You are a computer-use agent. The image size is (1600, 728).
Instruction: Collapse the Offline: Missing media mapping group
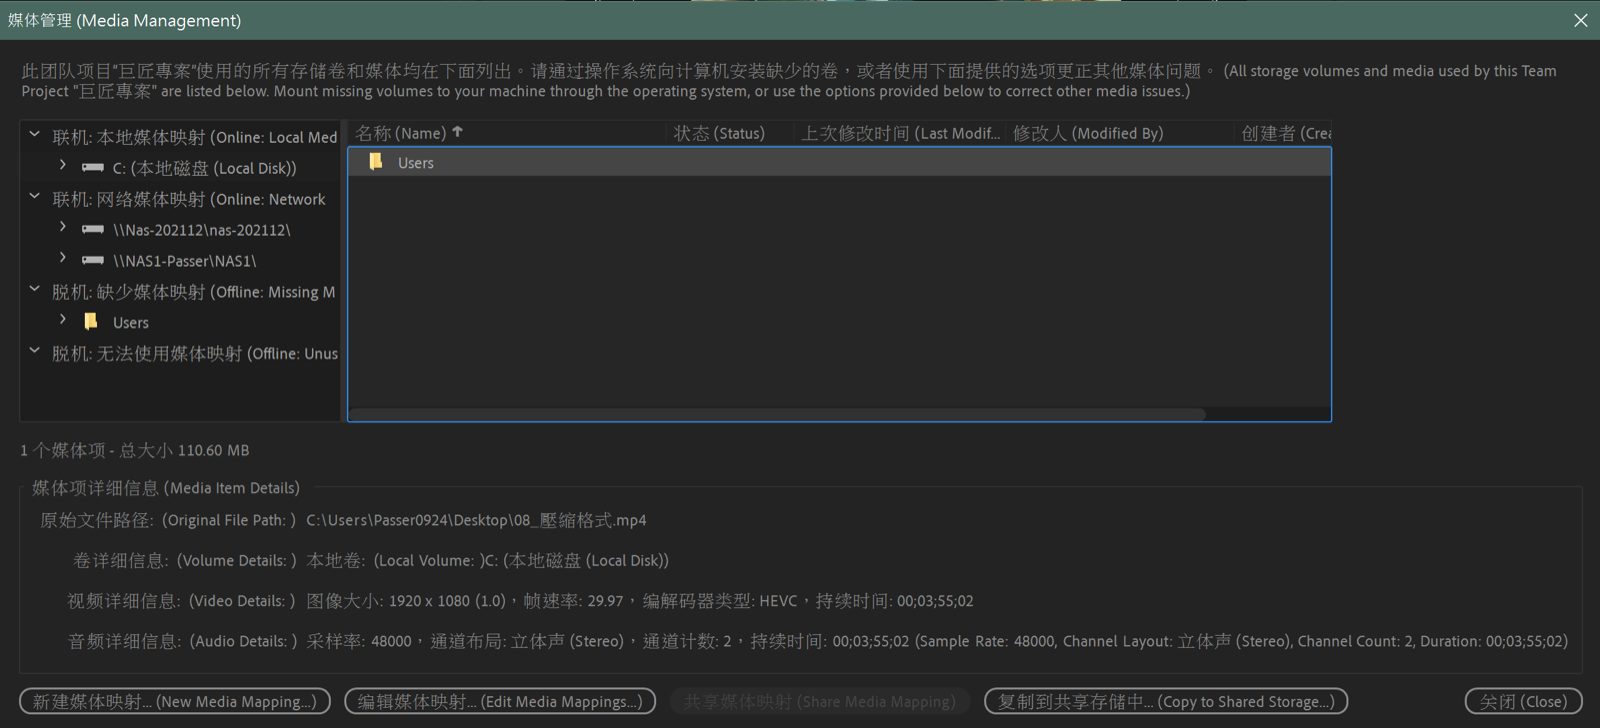coord(34,289)
